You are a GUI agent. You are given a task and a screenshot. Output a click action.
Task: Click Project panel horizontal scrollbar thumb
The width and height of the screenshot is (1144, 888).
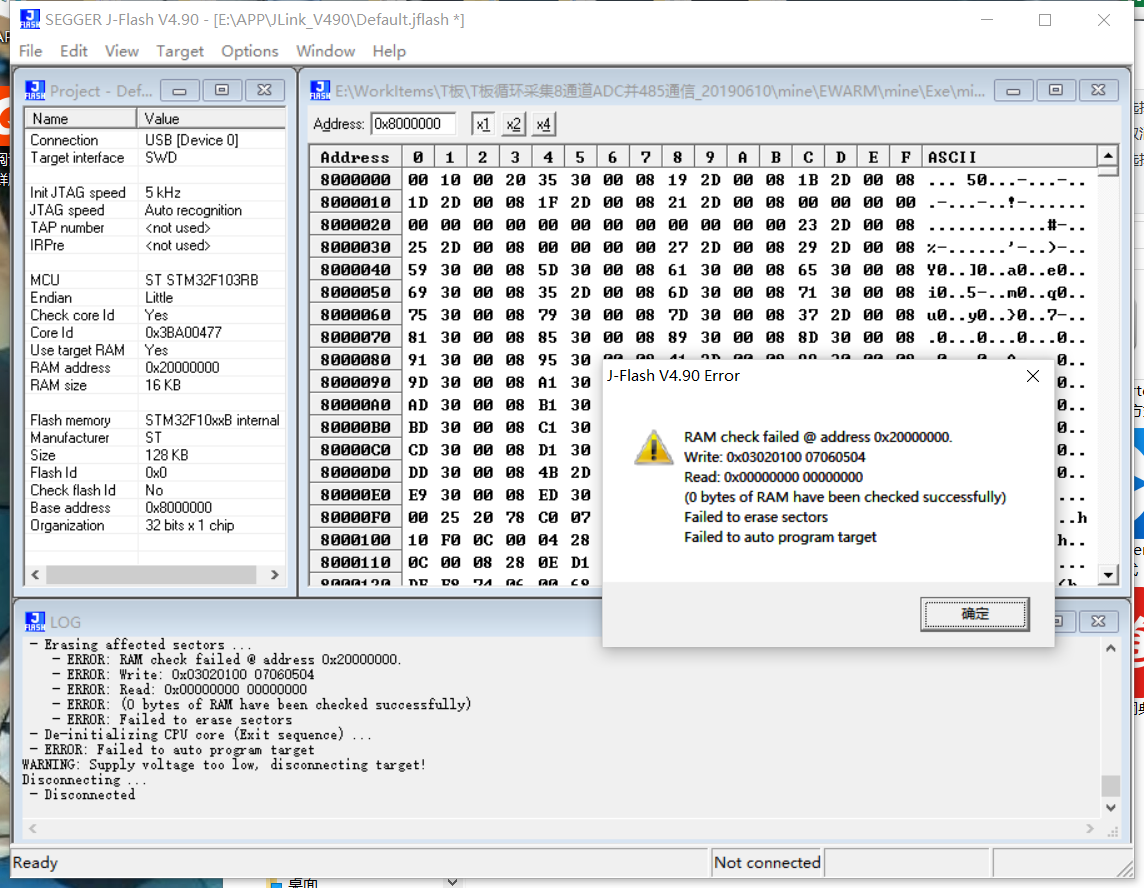151,575
